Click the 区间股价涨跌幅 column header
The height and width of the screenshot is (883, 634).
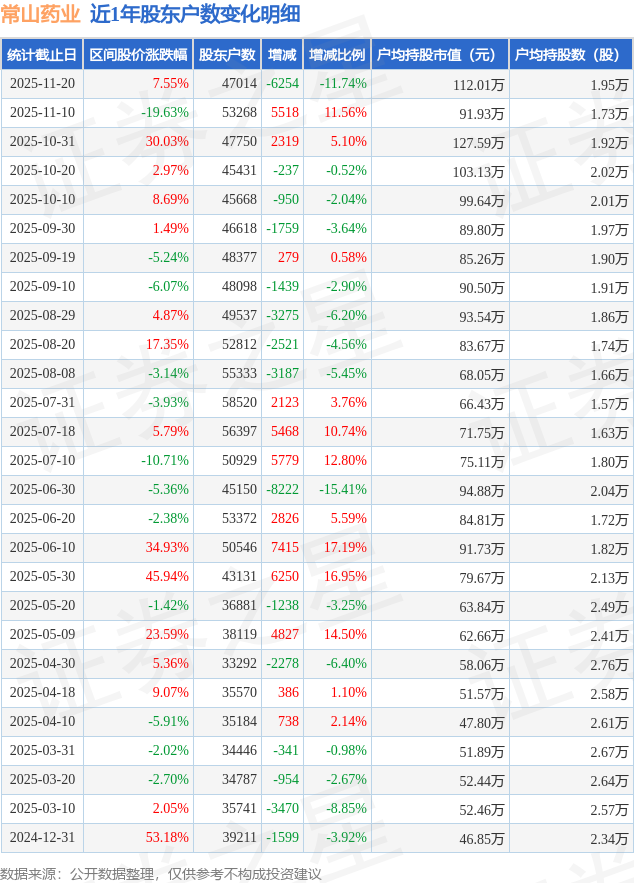137,55
